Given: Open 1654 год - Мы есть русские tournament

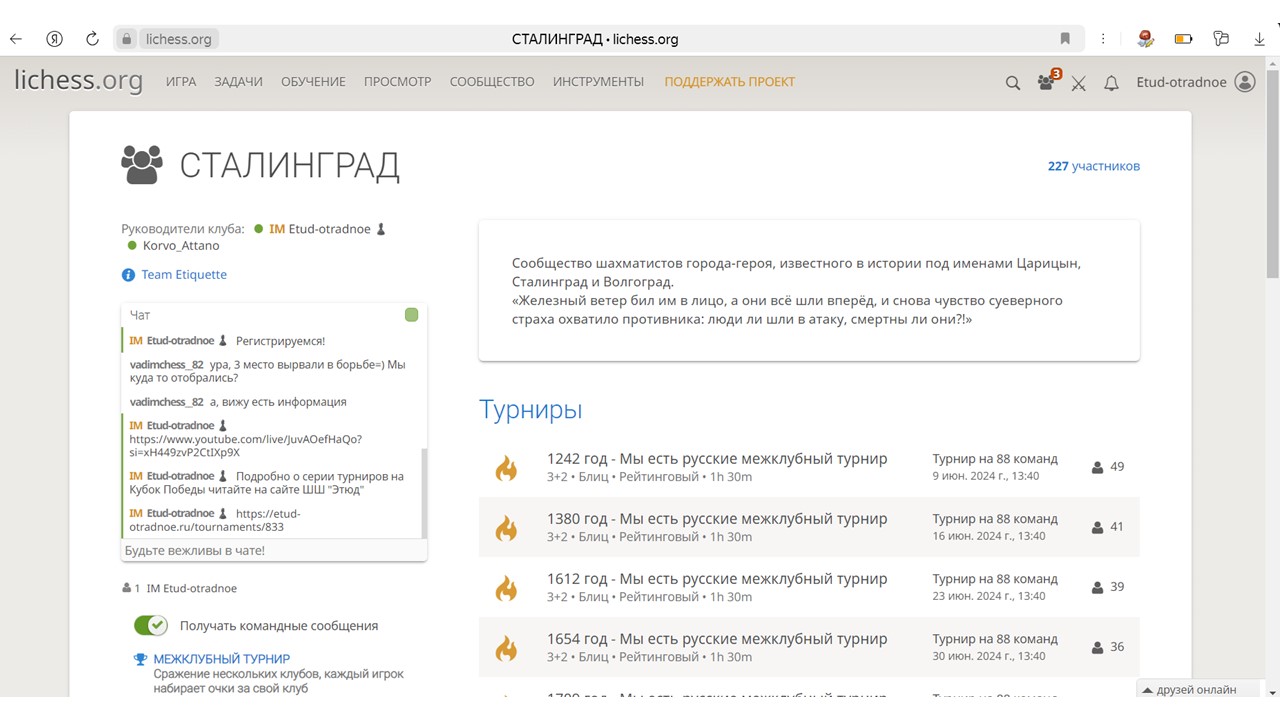Looking at the screenshot, I should (717, 639).
